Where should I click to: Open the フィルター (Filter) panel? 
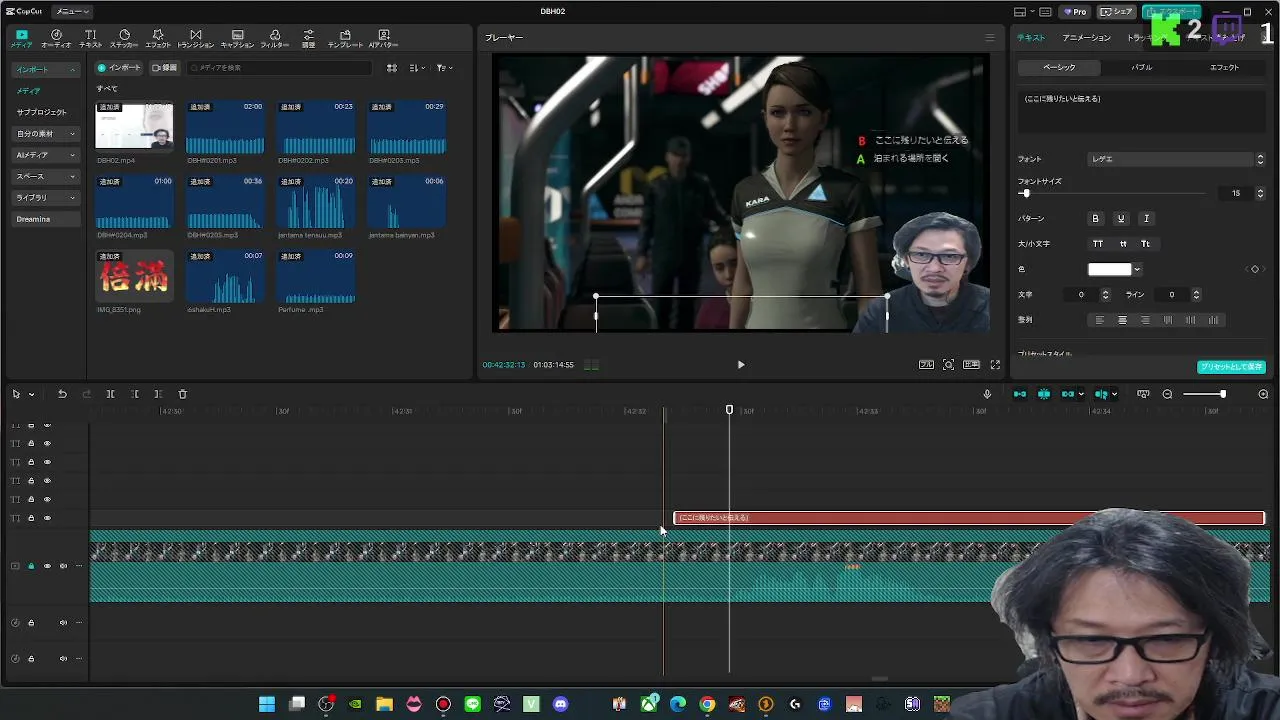click(x=274, y=38)
